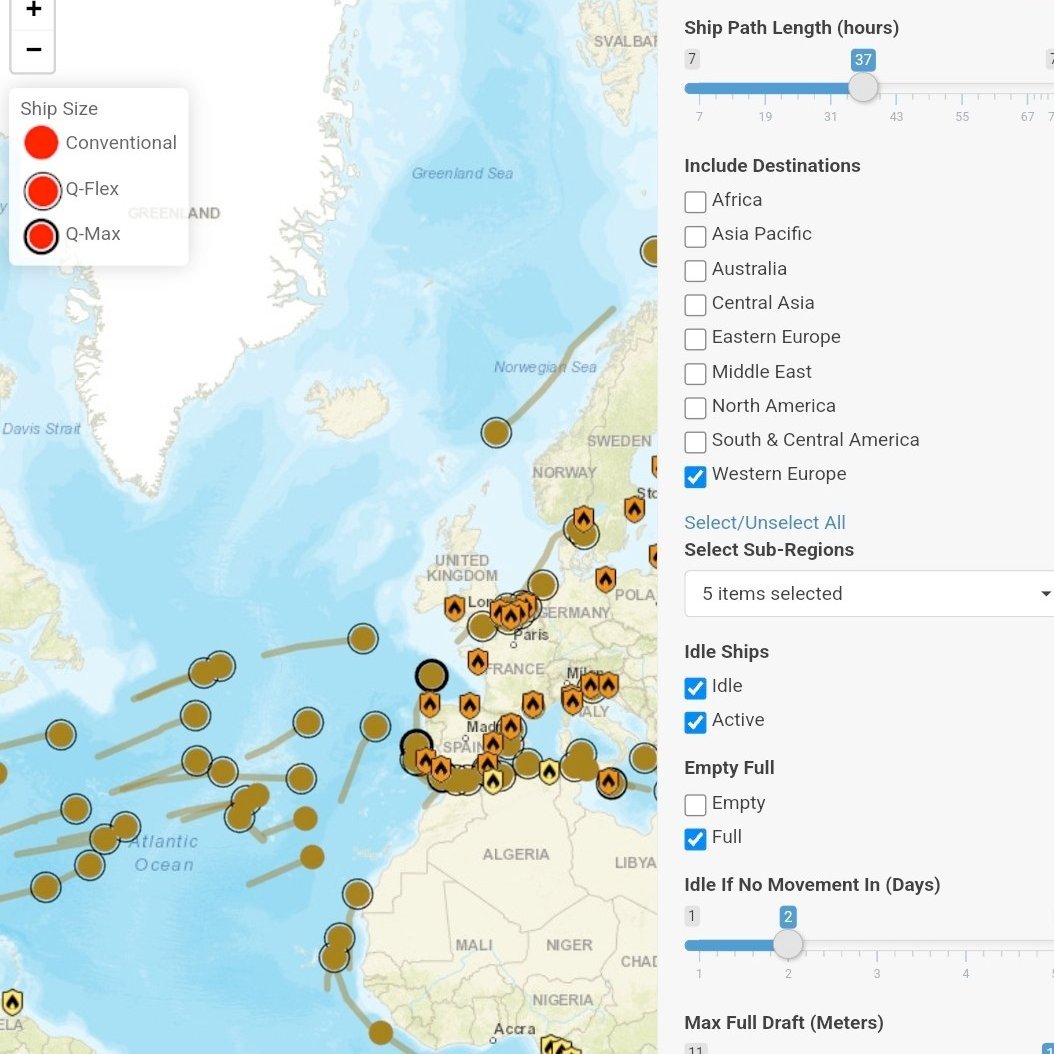Click the 'Idle Ships' heading

click(727, 651)
